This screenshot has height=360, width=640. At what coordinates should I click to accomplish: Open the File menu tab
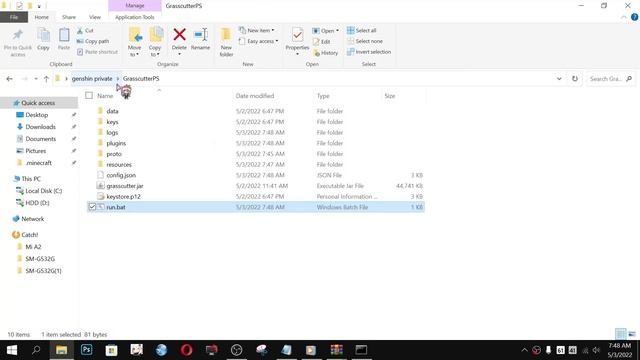pos(14,17)
